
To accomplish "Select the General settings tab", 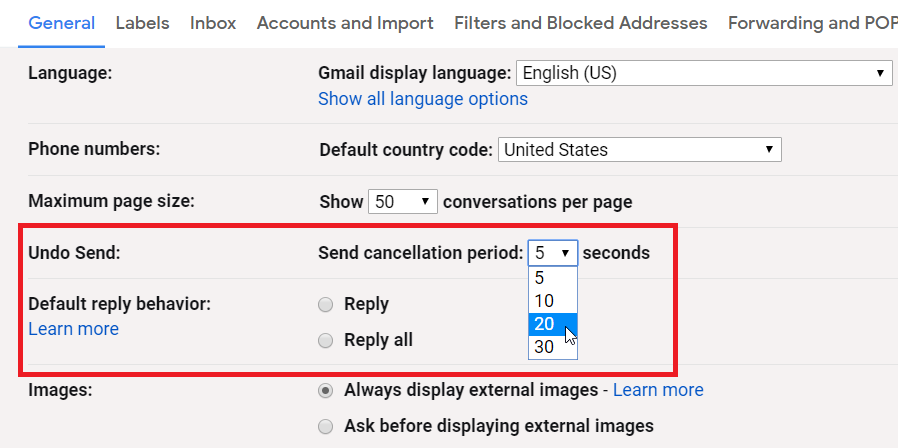I will pyautogui.click(x=62, y=22).
